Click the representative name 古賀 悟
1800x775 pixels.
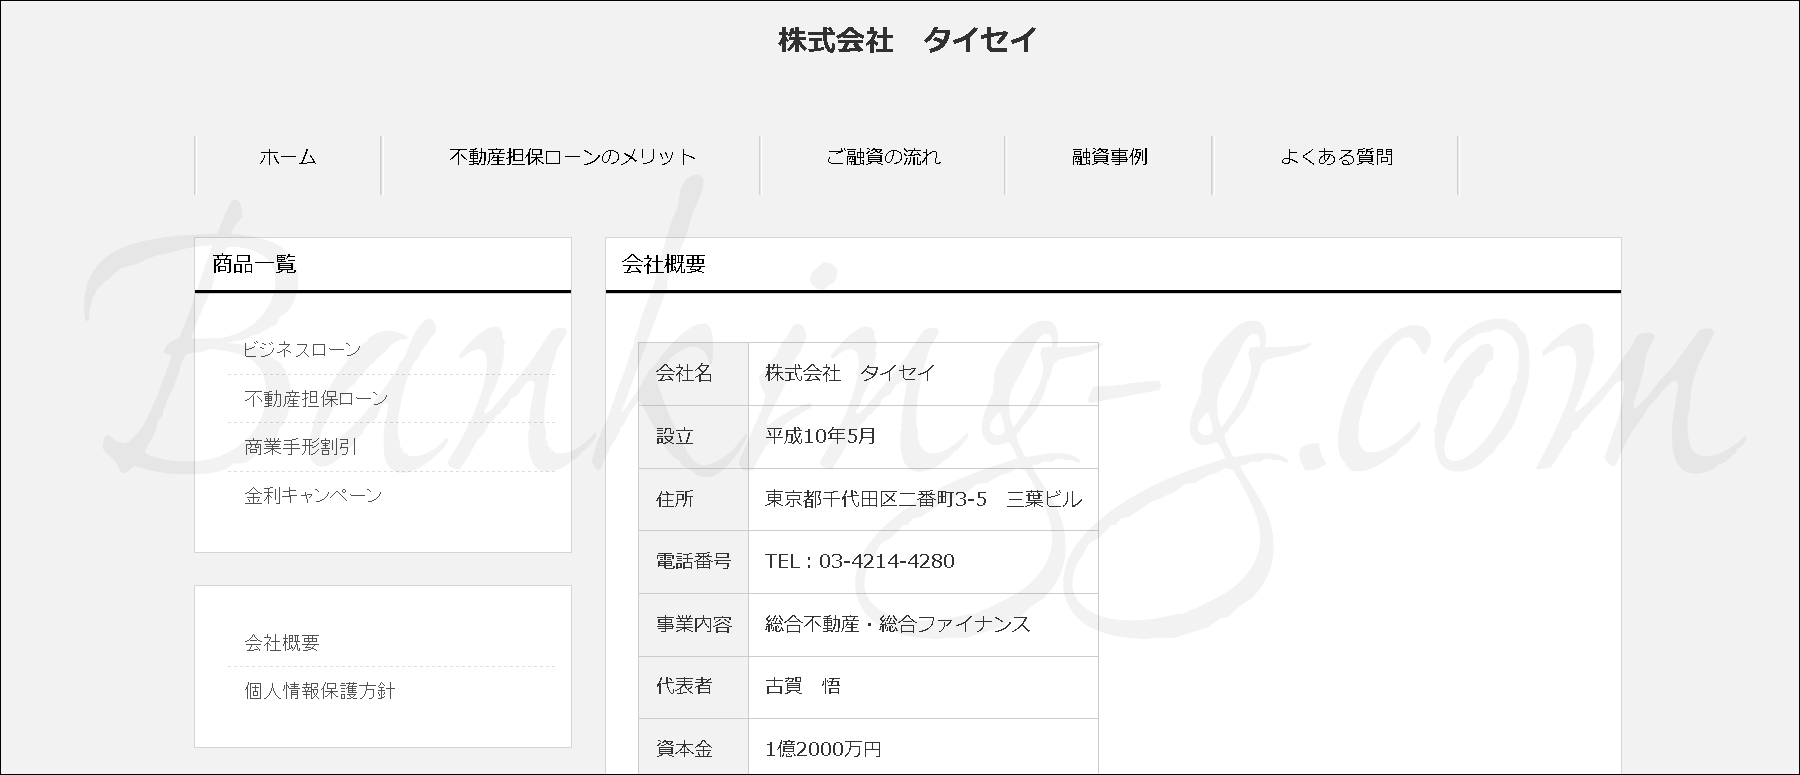click(802, 686)
